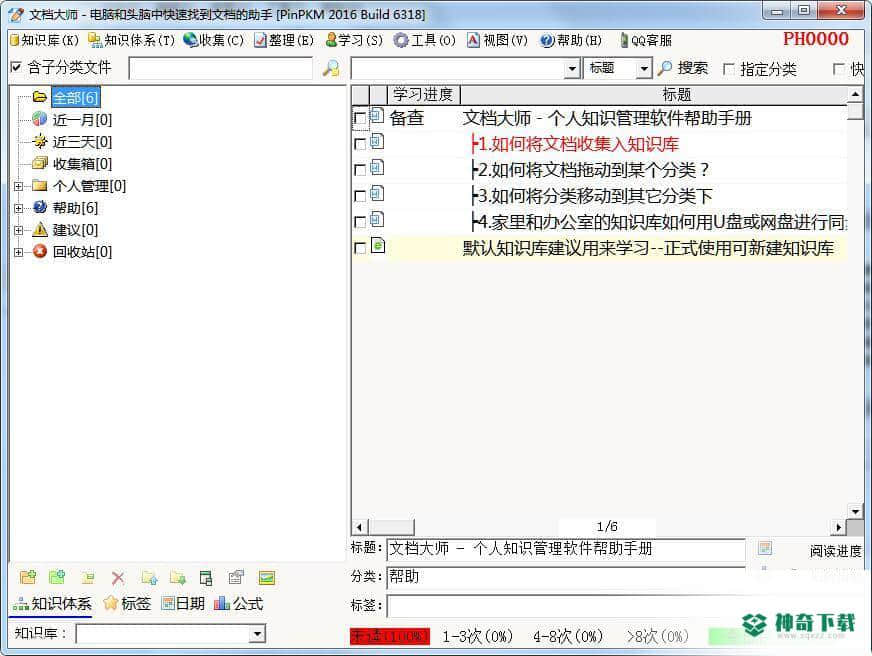Click the new category folder icon
Image resolution: width=872 pixels, height=656 pixels.
(28, 578)
